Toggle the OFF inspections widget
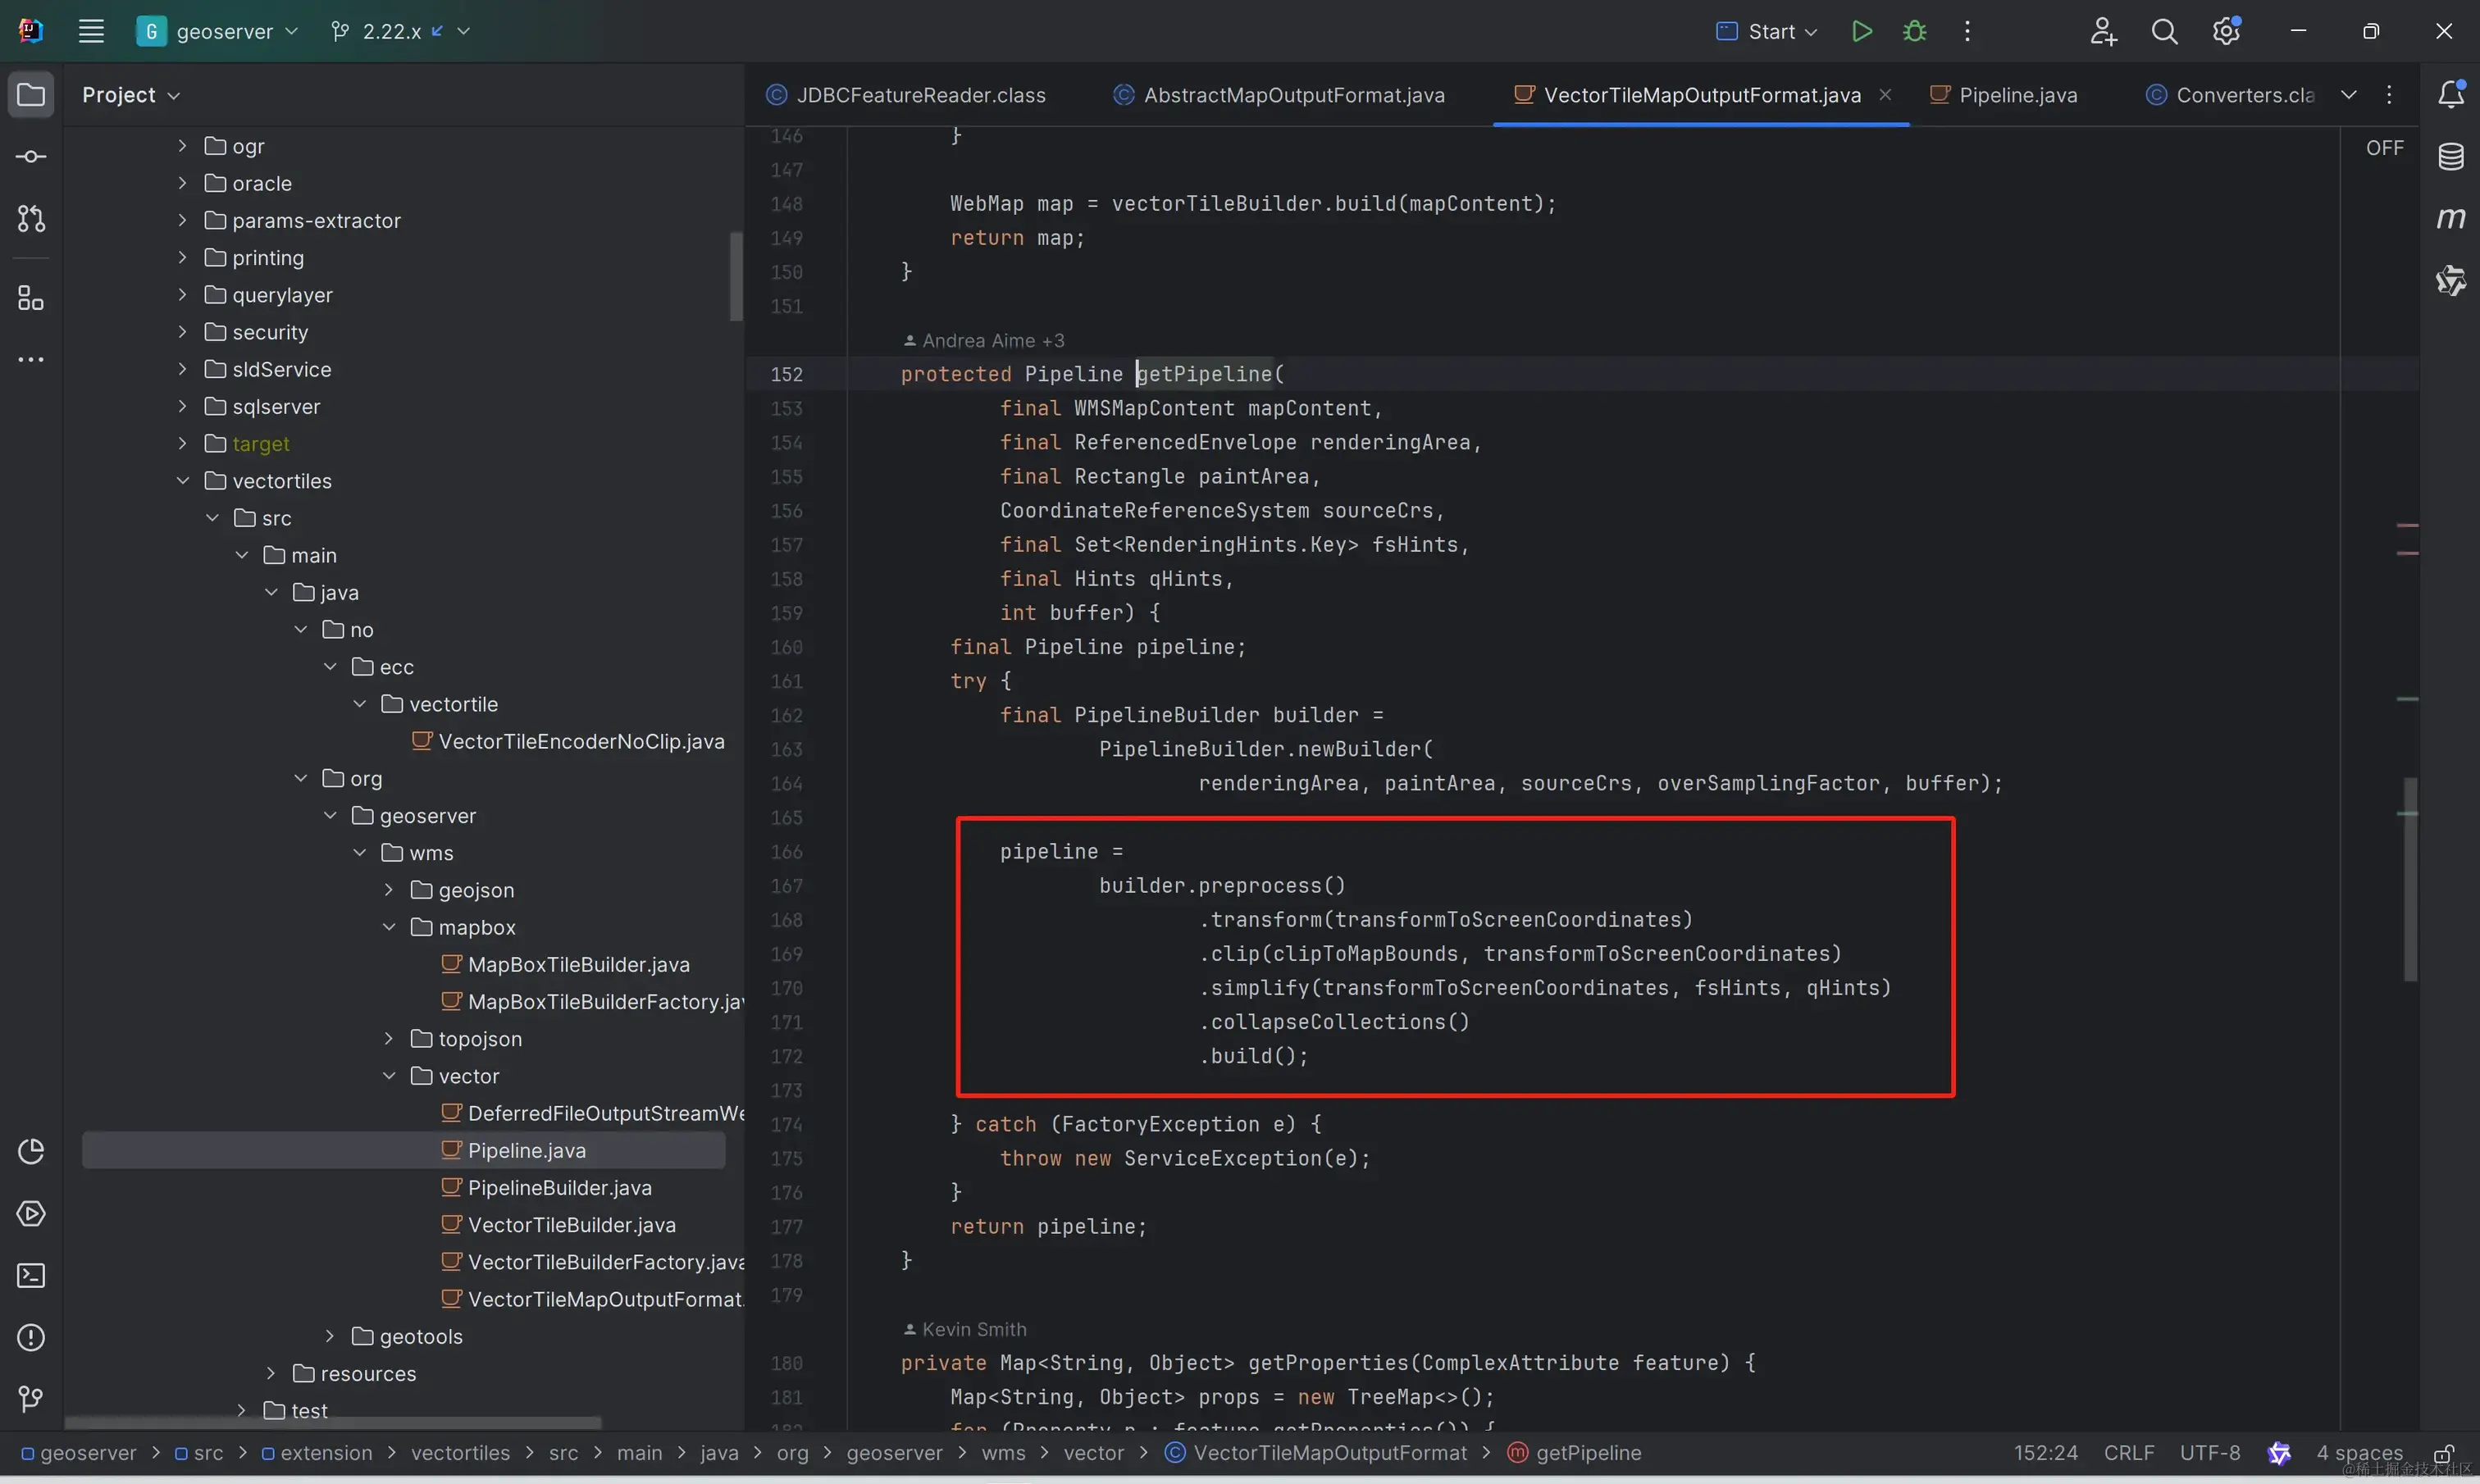 click(2384, 148)
